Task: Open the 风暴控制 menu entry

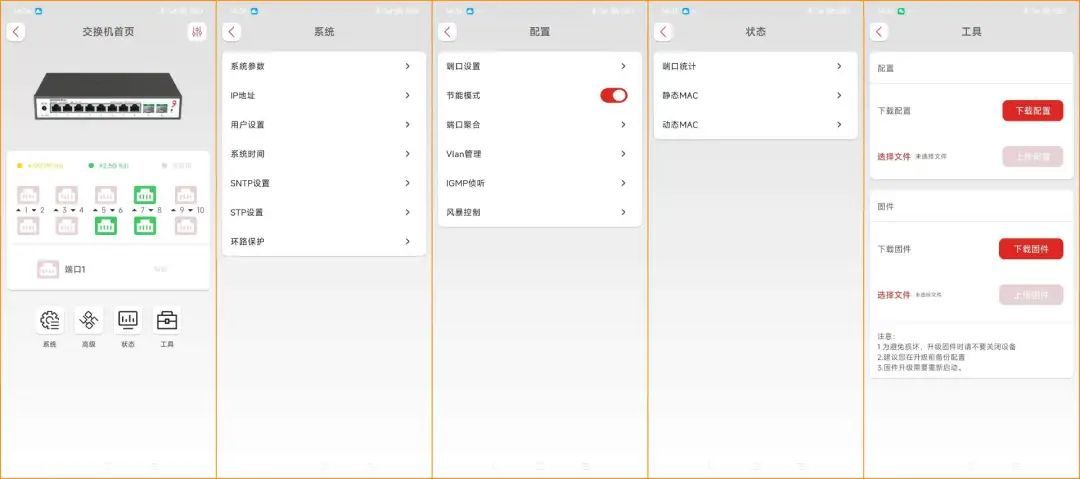Action: coord(540,212)
